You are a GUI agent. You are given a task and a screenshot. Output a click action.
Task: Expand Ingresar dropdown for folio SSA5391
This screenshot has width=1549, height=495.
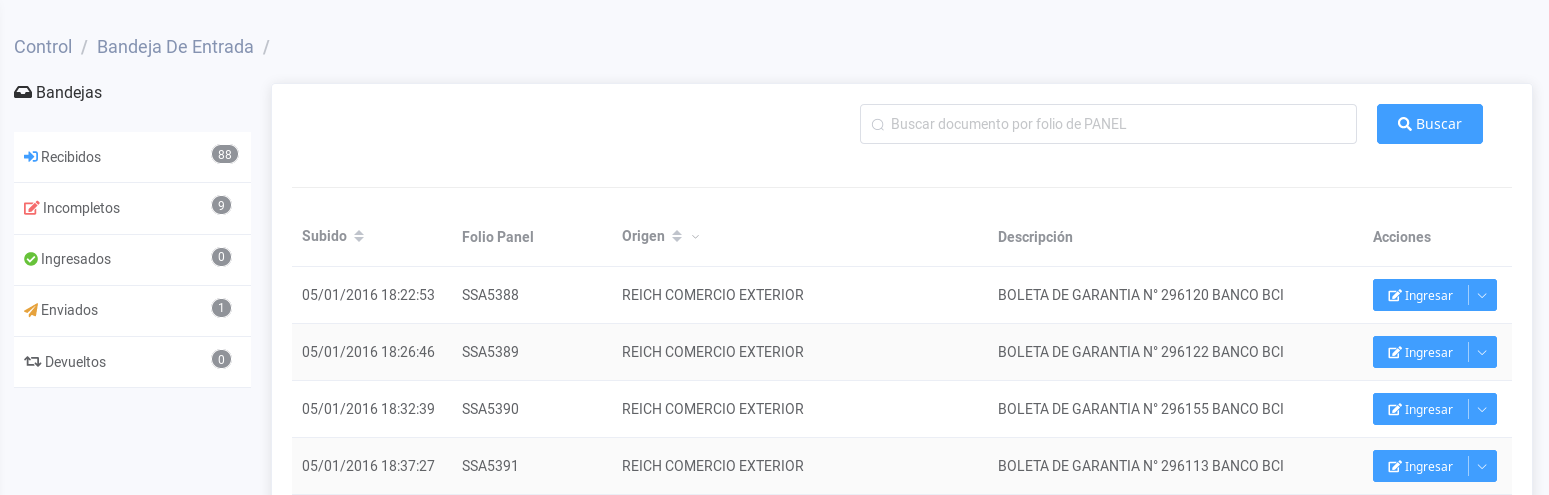pos(1482,466)
